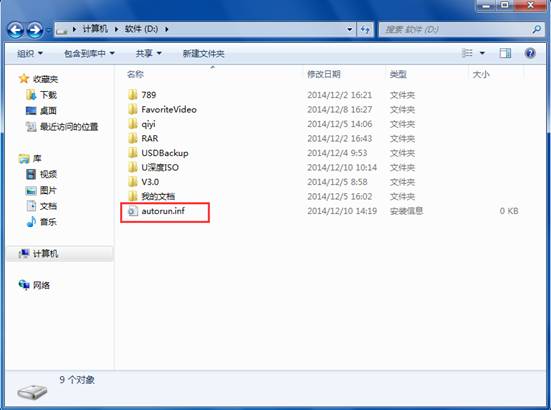The height and width of the screenshot is (410, 551).
Task: Open the 组织 dropdown menu
Action: (x=30, y=53)
